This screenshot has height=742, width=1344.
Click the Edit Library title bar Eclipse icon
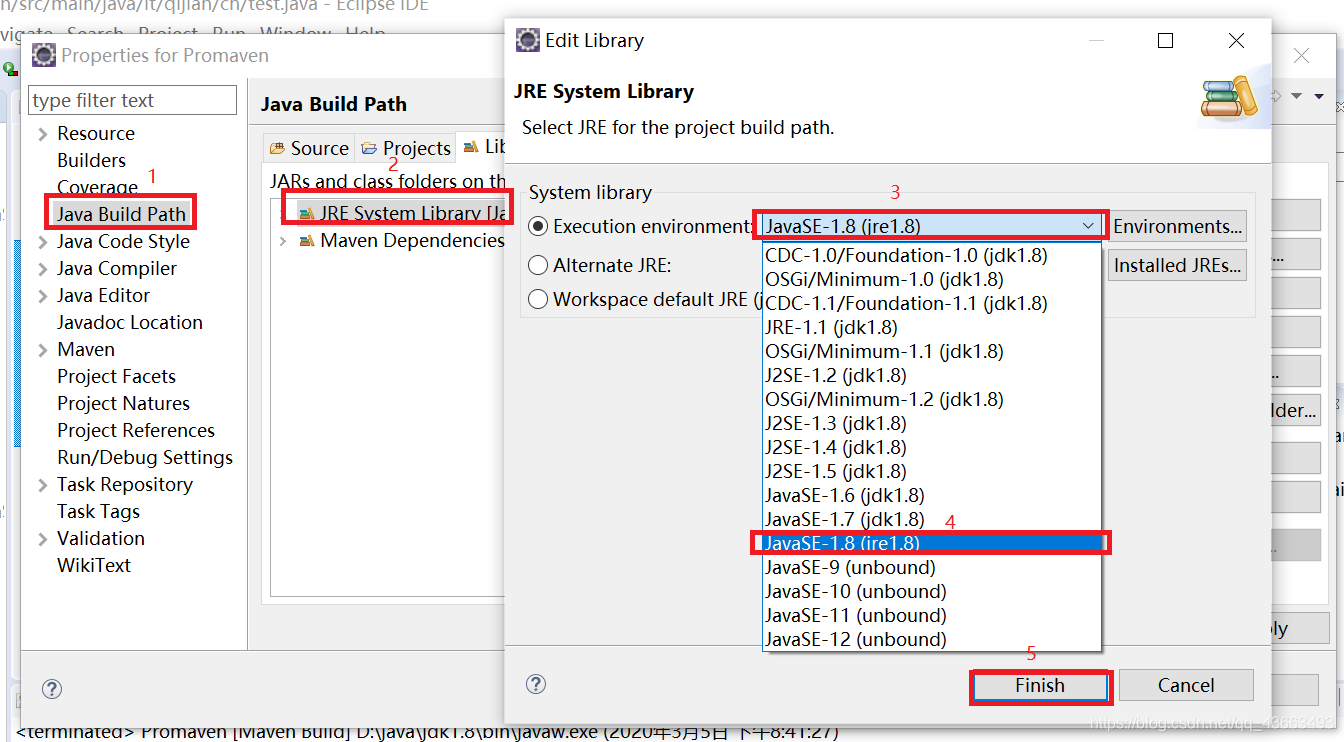(x=527, y=40)
